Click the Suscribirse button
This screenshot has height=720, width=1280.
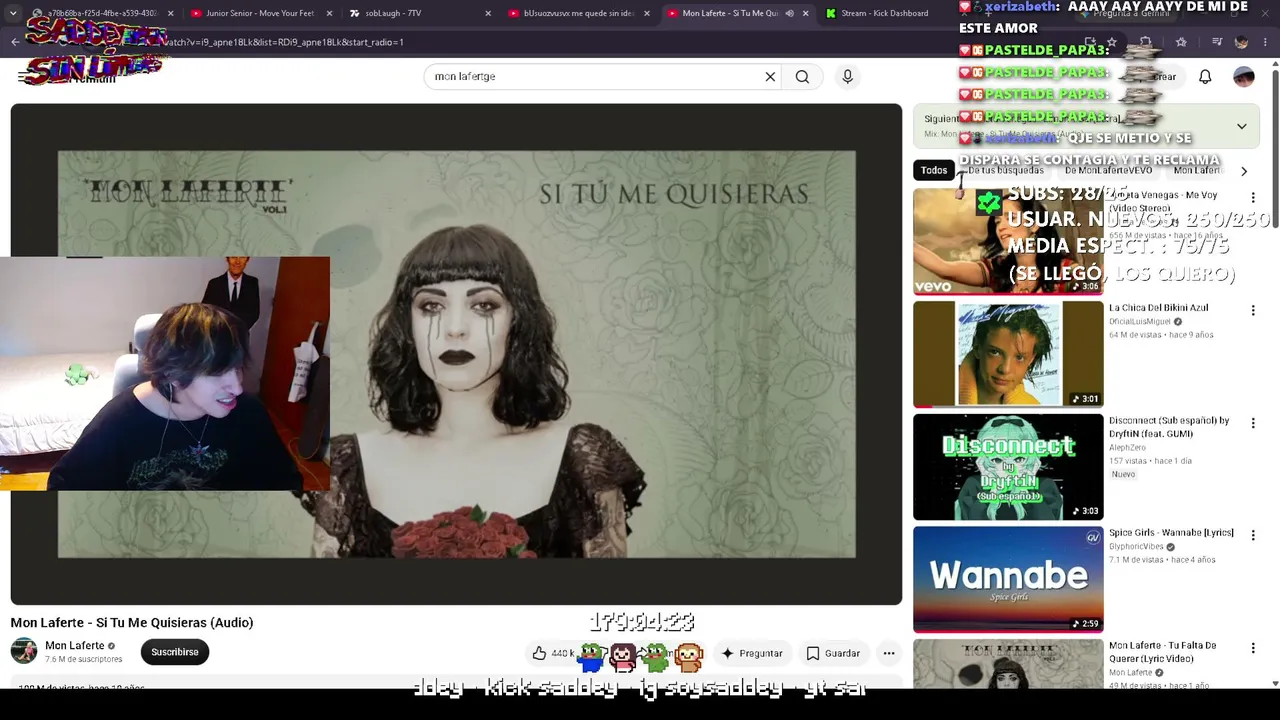175,652
